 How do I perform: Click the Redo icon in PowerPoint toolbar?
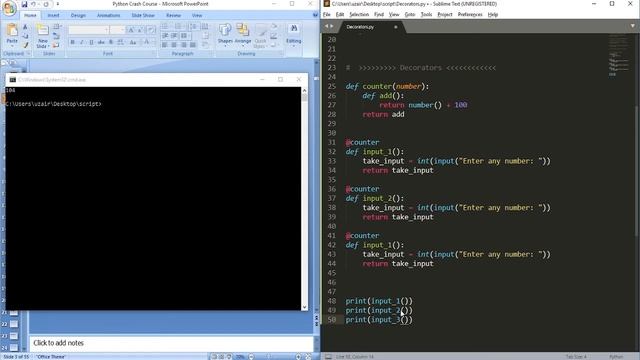pyautogui.click(x=46, y=4)
